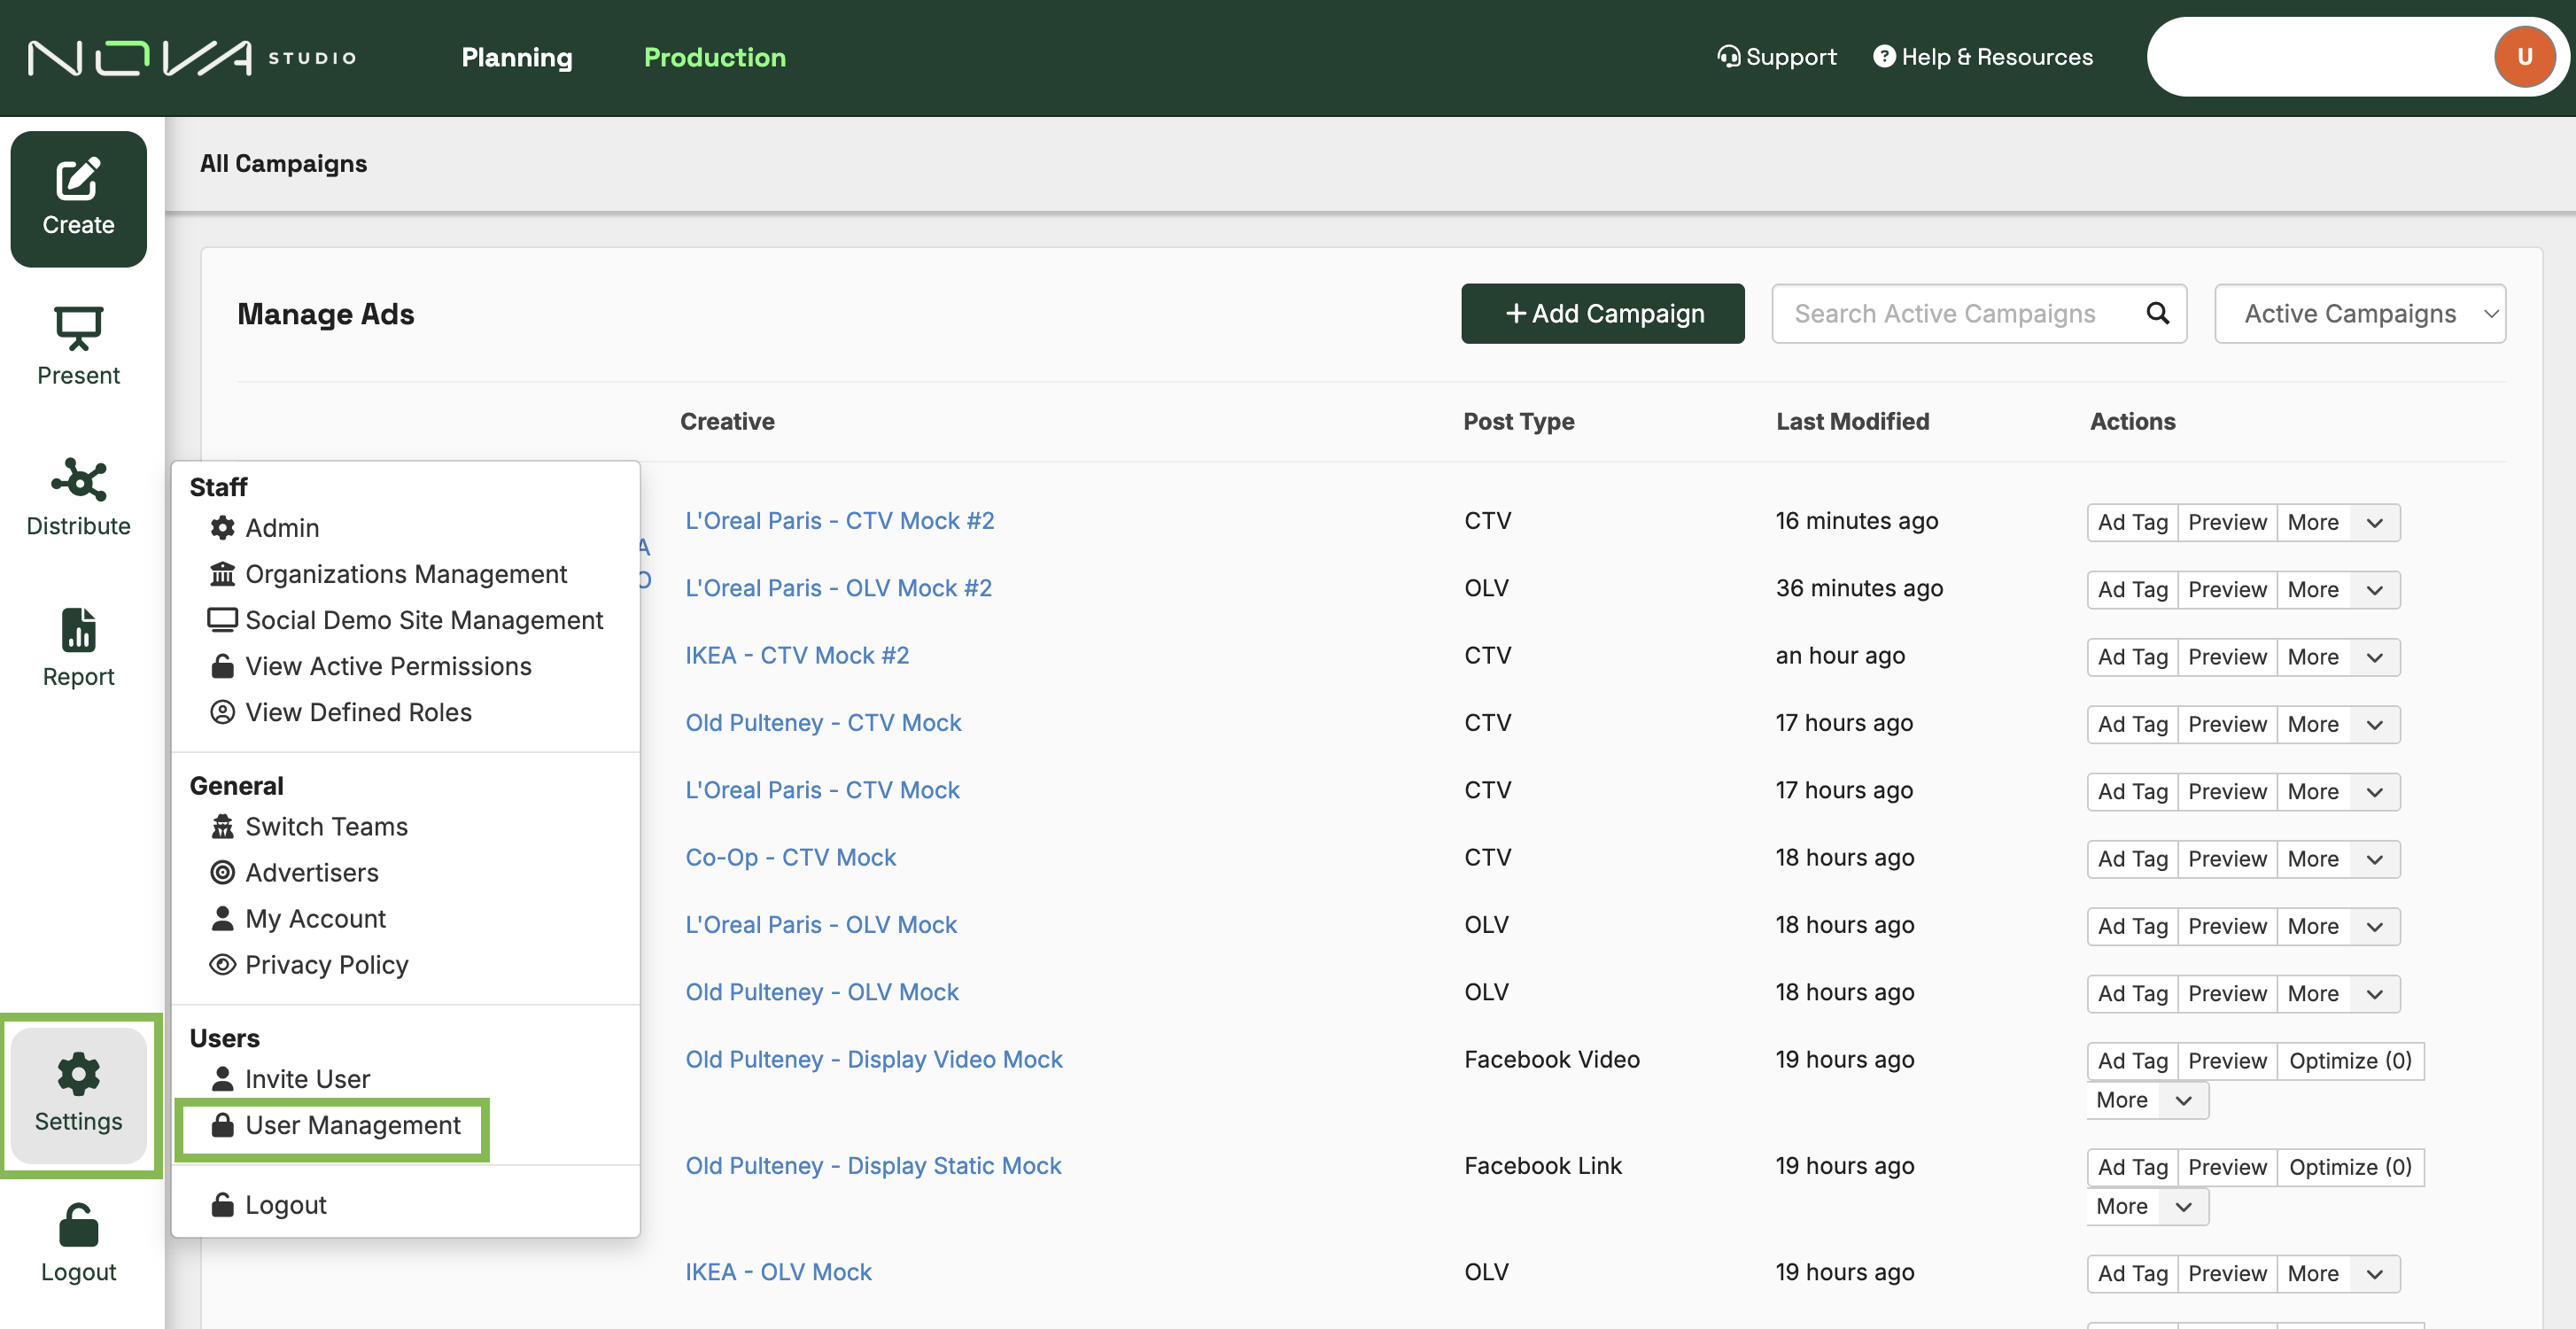Click the Privacy Policy eye icon
Image resolution: width=2576 pixels, height=1329 pixels.
(222, 964)
